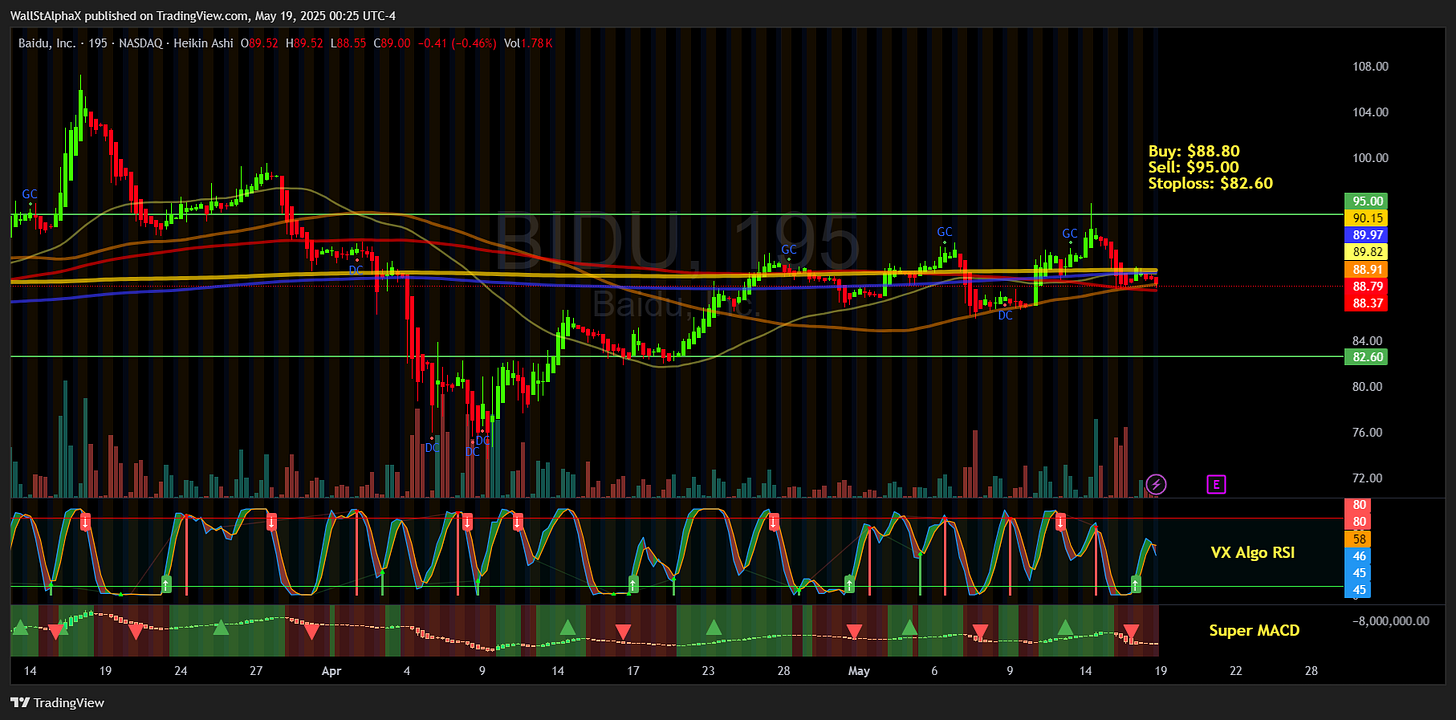Select the 95.00 green price label
The width and height of the screenshot is (1456, 720).
pos(1365,200)
